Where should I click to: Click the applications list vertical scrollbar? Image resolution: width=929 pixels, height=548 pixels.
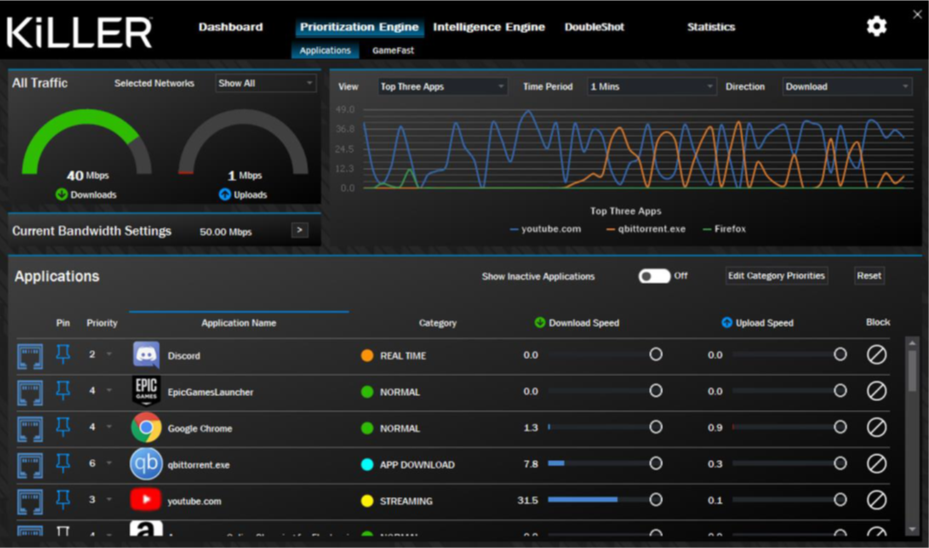[x=912, y=370]
